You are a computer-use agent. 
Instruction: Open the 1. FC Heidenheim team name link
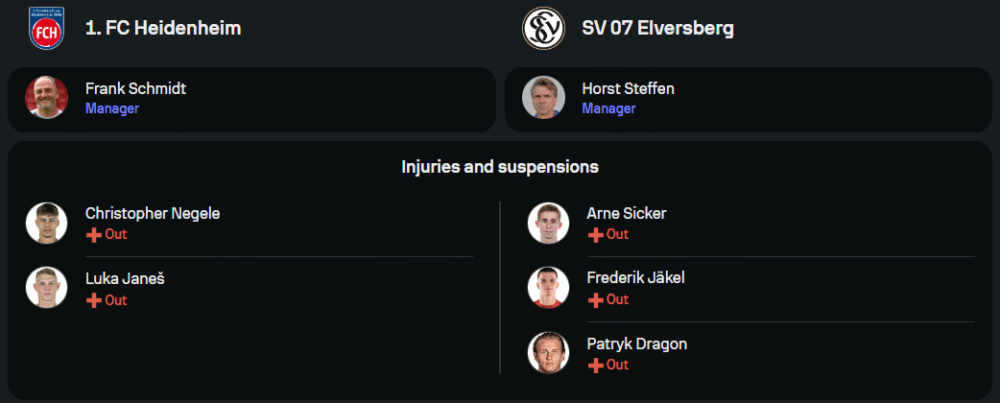point(162,28)
